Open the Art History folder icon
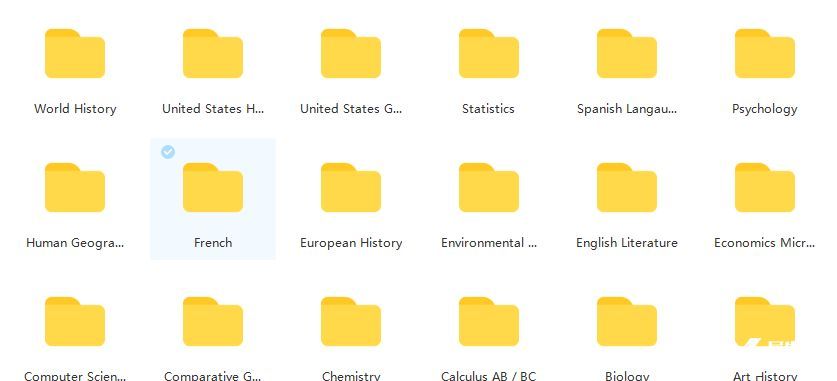Screen dimensions: 837x381 (x=765, y=321)
